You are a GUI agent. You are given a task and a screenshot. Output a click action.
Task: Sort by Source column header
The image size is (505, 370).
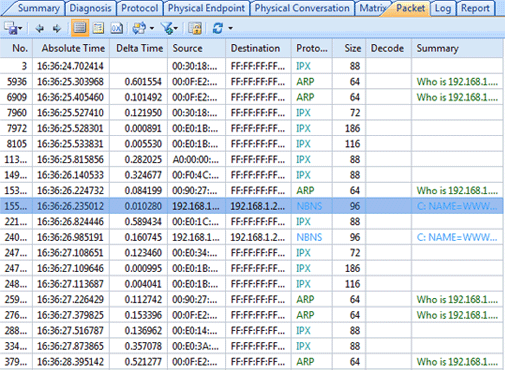pyautogui.click(x=197, y=48)
